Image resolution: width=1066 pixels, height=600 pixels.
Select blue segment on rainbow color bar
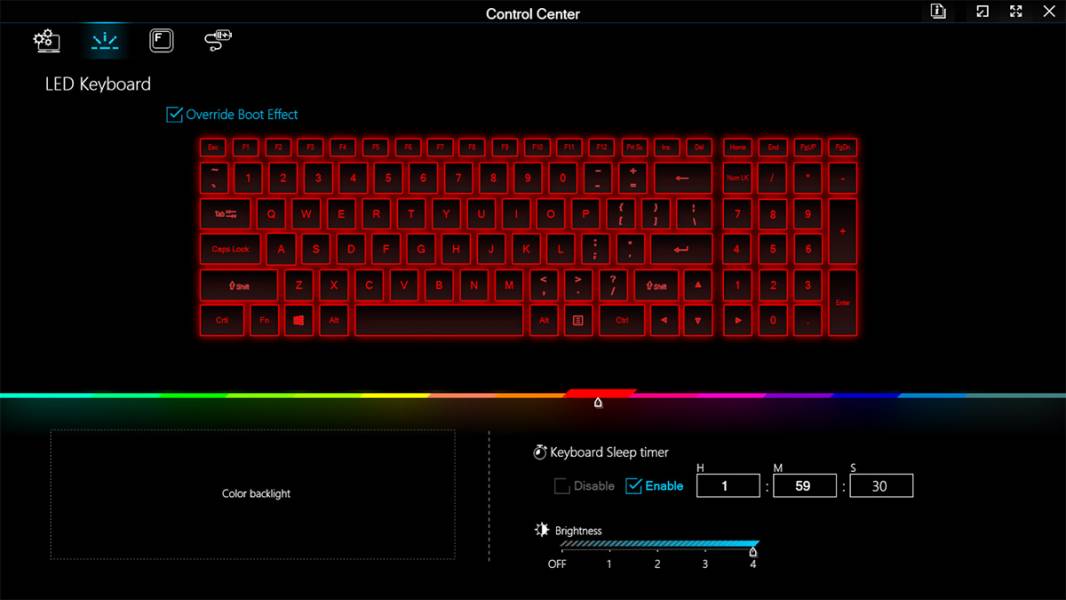[x=865, y=395]
